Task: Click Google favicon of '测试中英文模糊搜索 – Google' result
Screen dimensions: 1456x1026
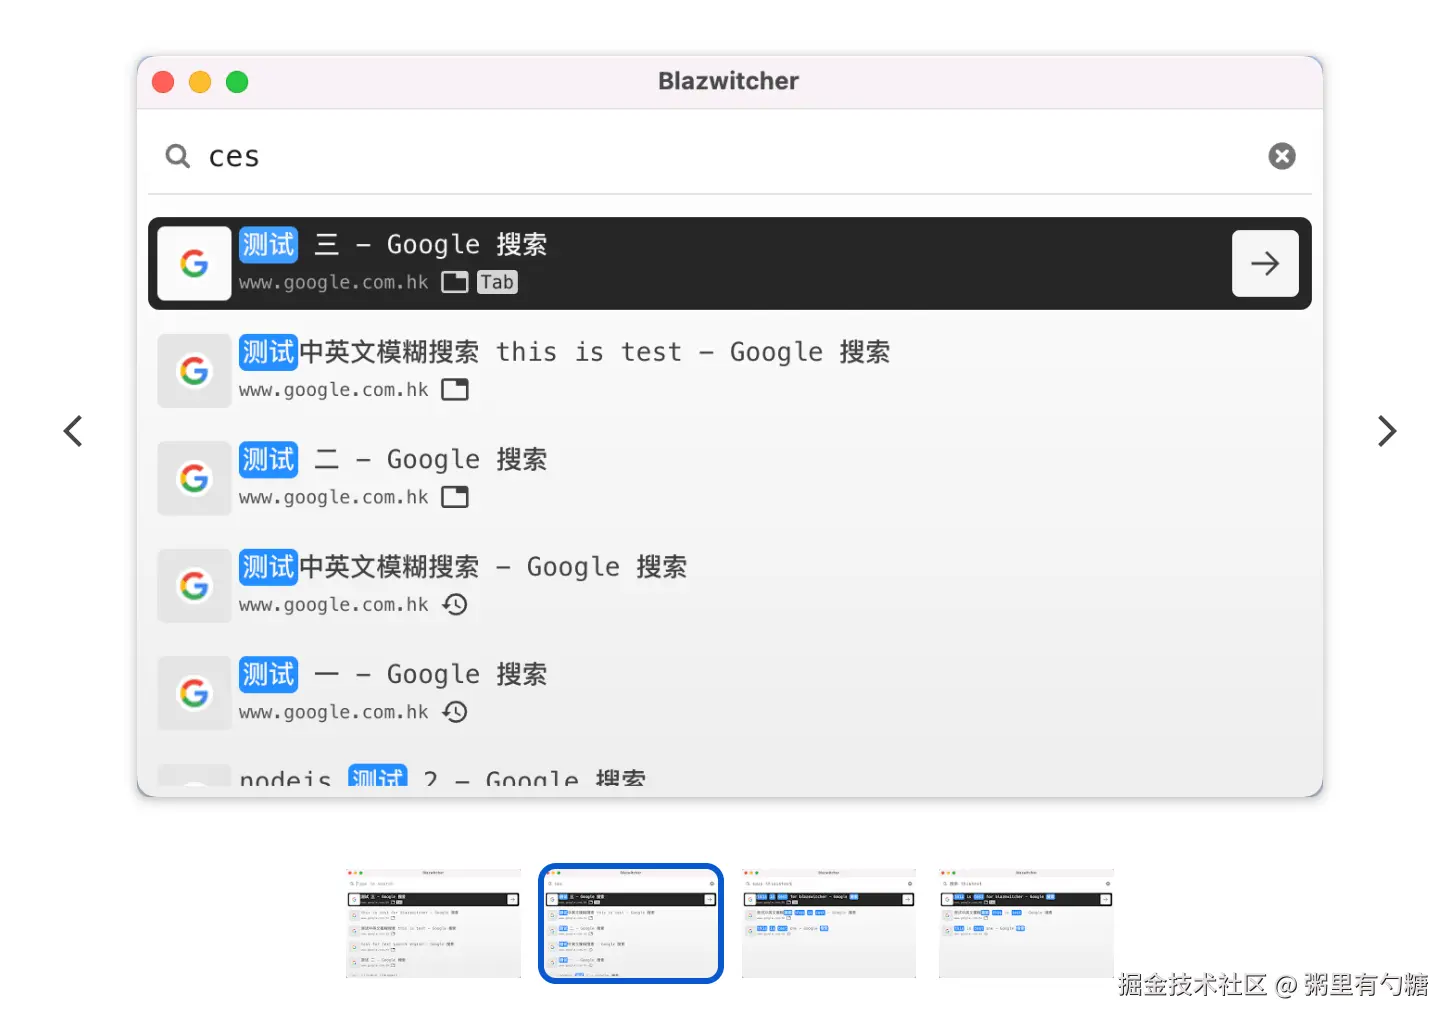Action: [194, 586]
